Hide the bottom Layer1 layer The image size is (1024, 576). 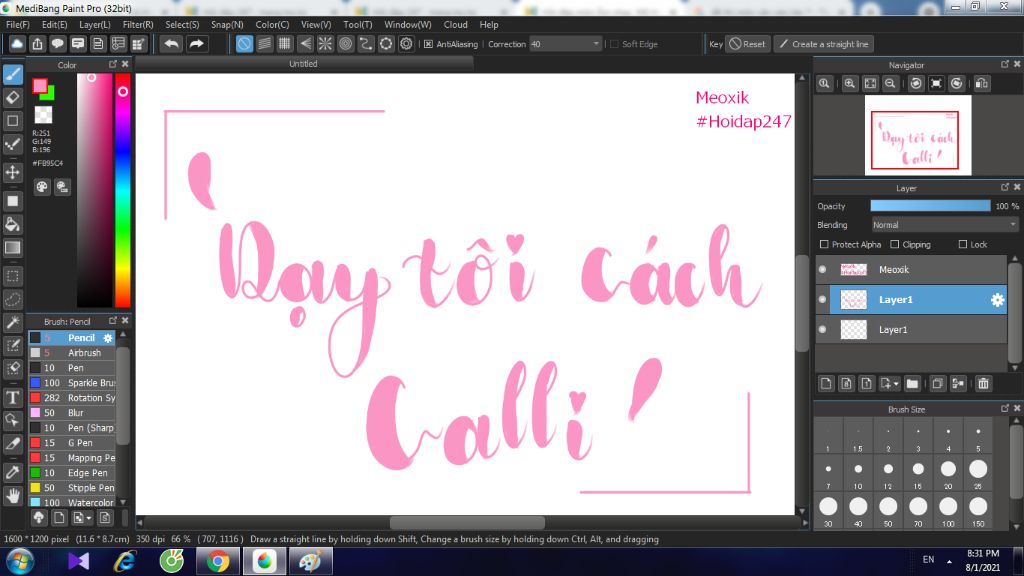point(823,330)
